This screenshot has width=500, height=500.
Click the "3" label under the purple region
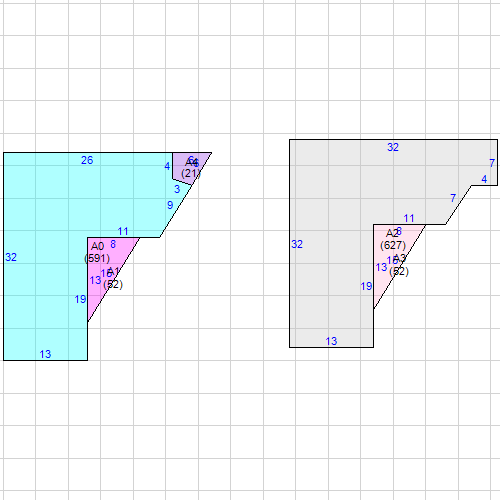177,189
